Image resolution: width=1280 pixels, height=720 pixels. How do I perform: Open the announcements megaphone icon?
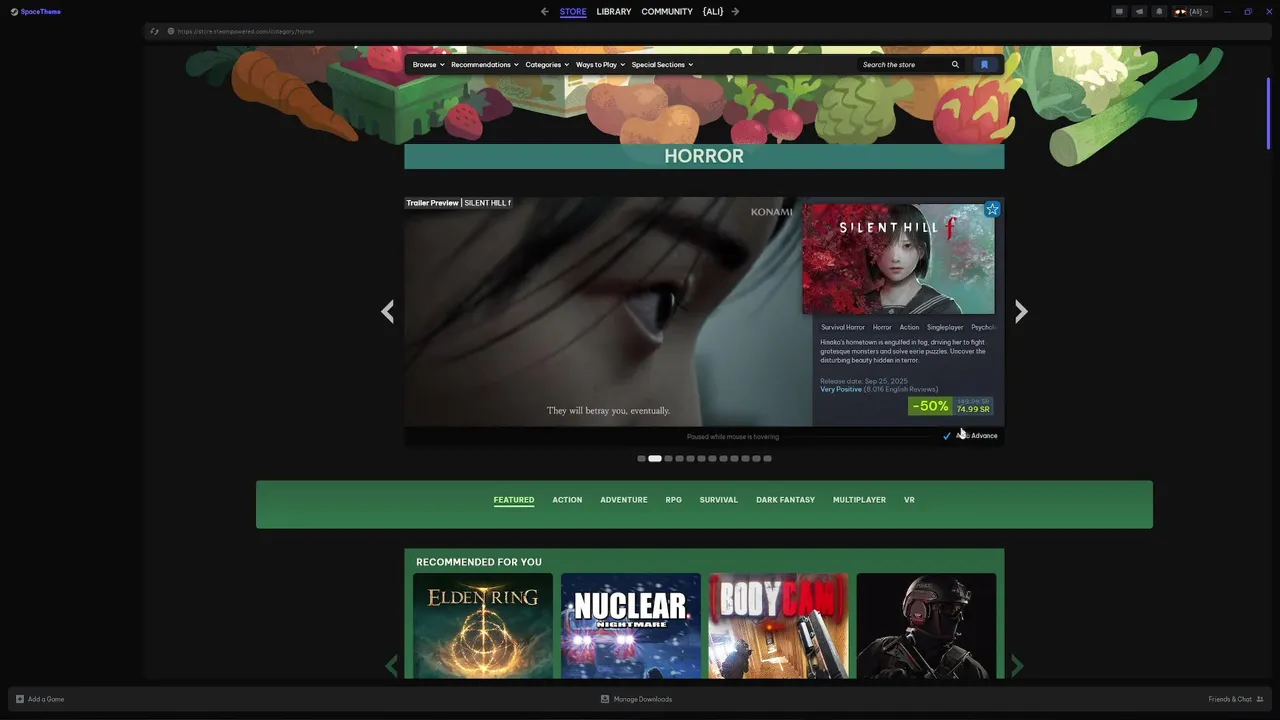(x=1139, y=12)
